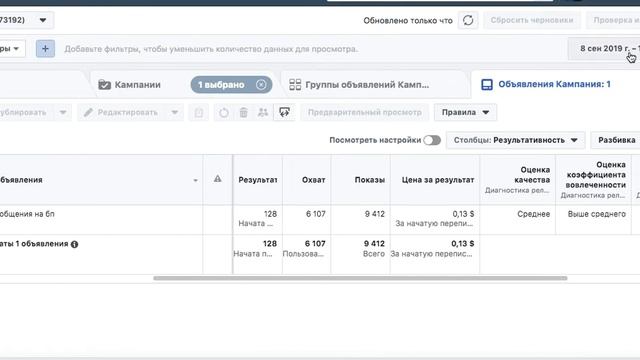Open the date range picker '8 сен 2019 г.'

(605, 49)
